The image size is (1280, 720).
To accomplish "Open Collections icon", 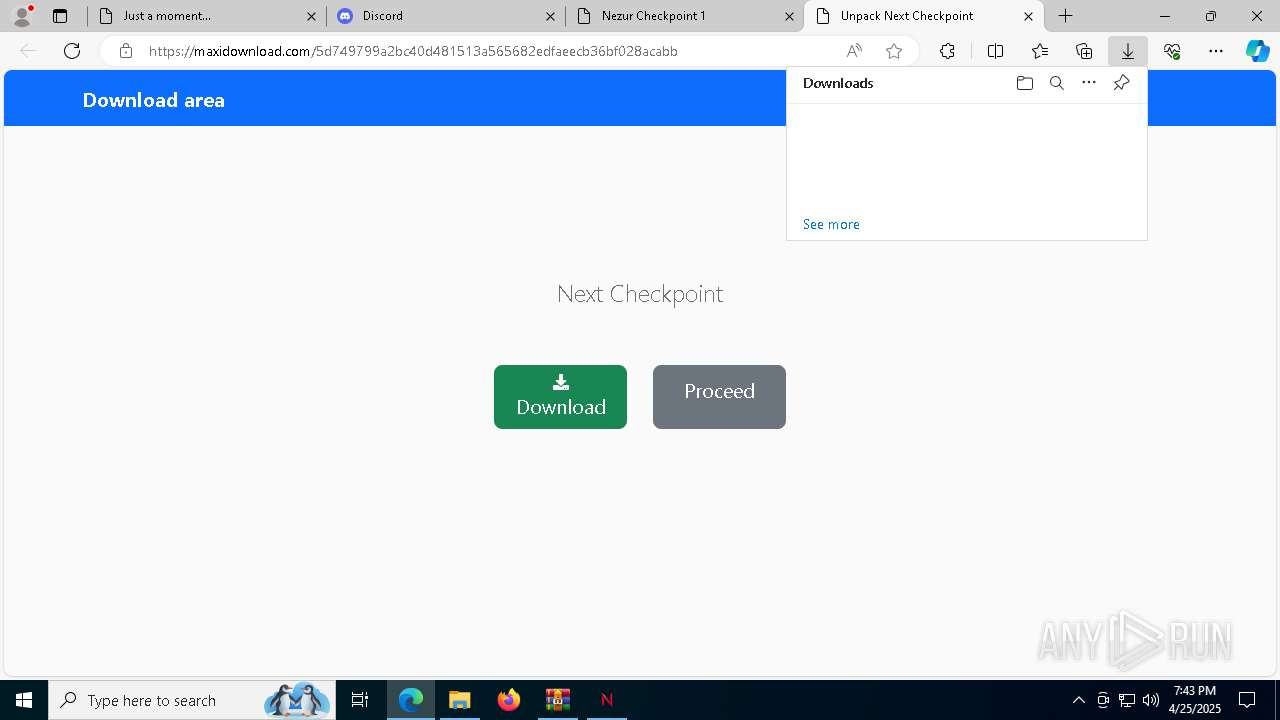I will click(x=1084, y=51).
